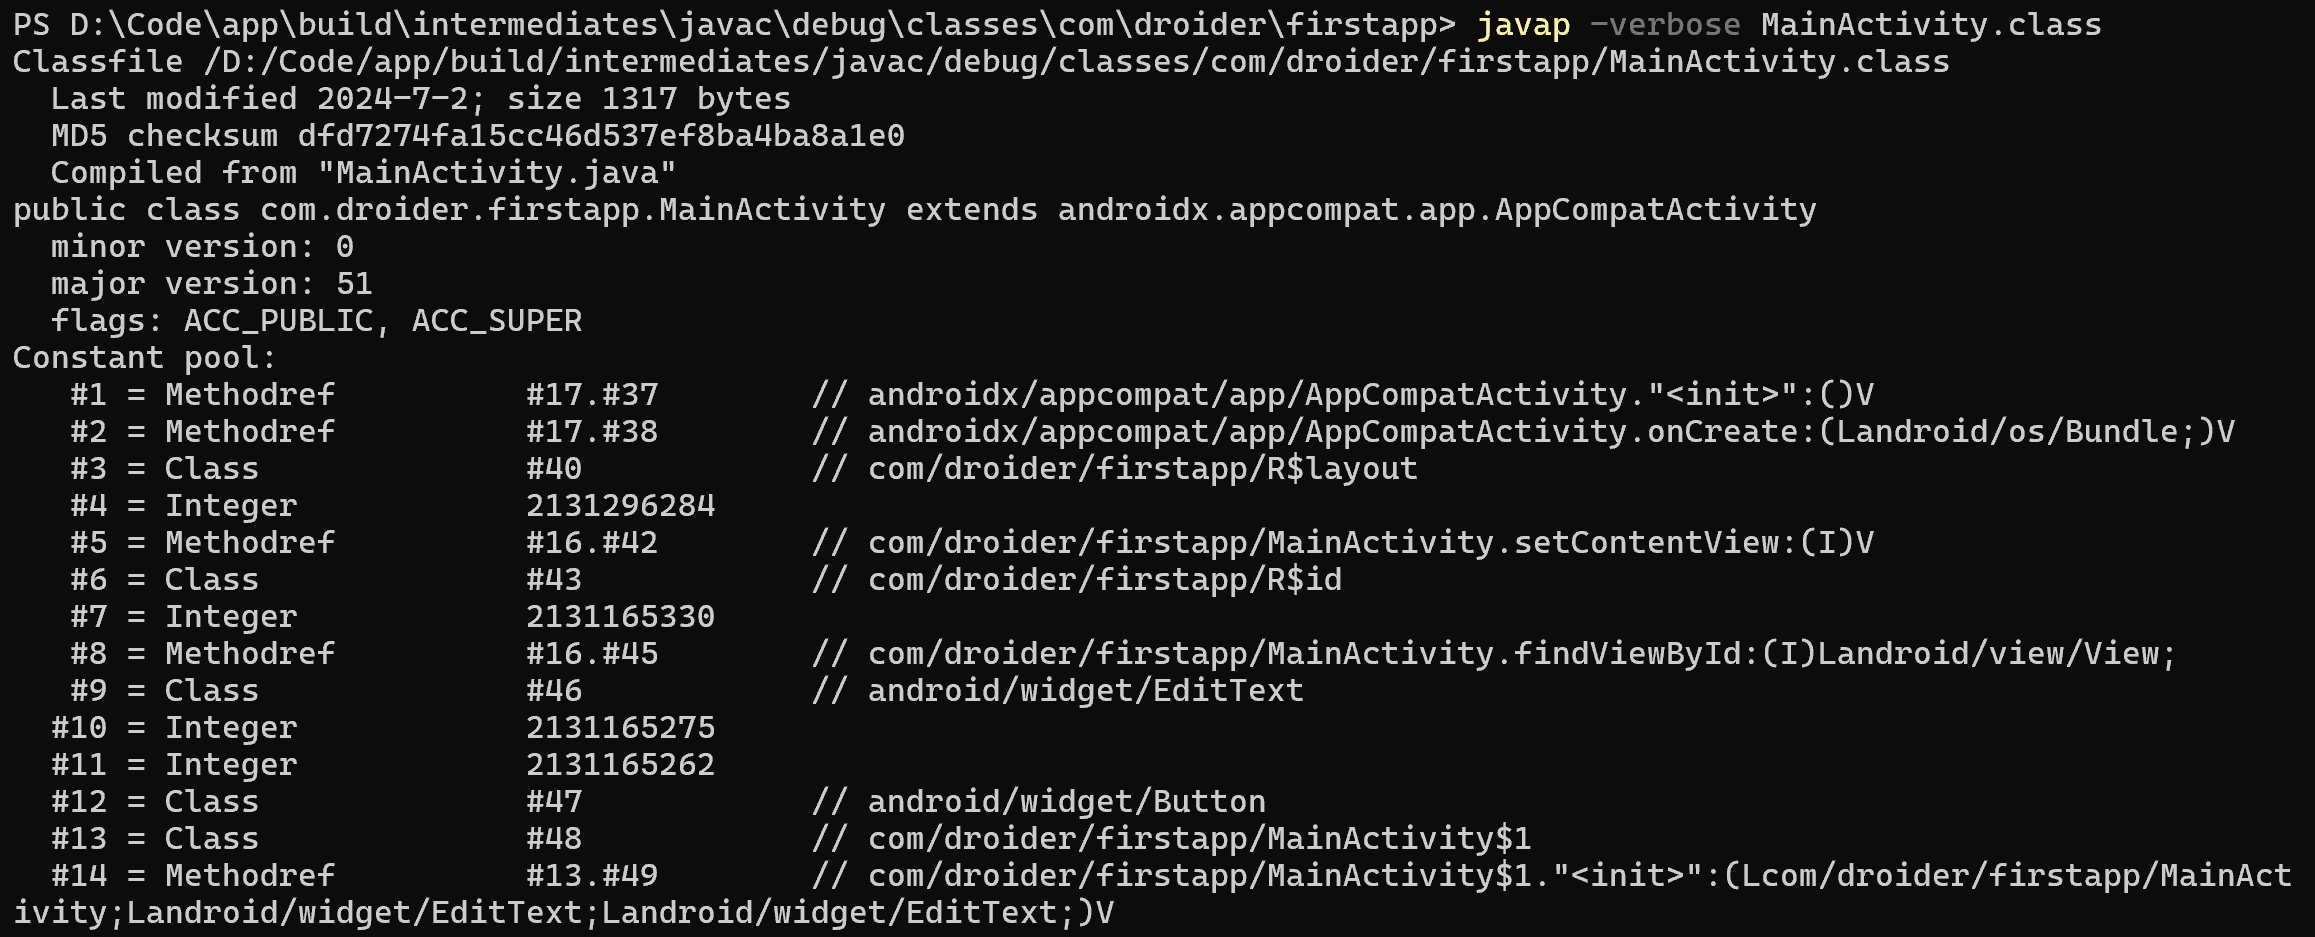The height and width of the screenshot is (937, 2315).
Task: Click reference '#16.#45' value
Action: click(x=592, y=653)
